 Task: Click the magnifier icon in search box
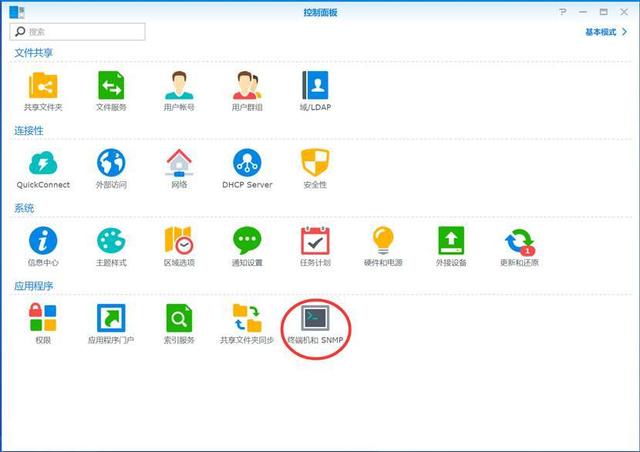(20, 31)
